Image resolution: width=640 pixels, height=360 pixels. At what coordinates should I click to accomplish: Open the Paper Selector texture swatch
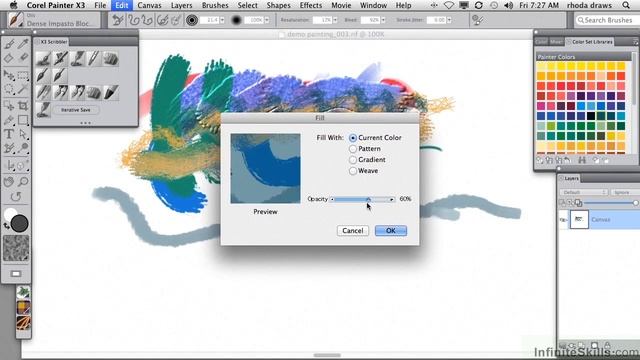coord(16,248)
